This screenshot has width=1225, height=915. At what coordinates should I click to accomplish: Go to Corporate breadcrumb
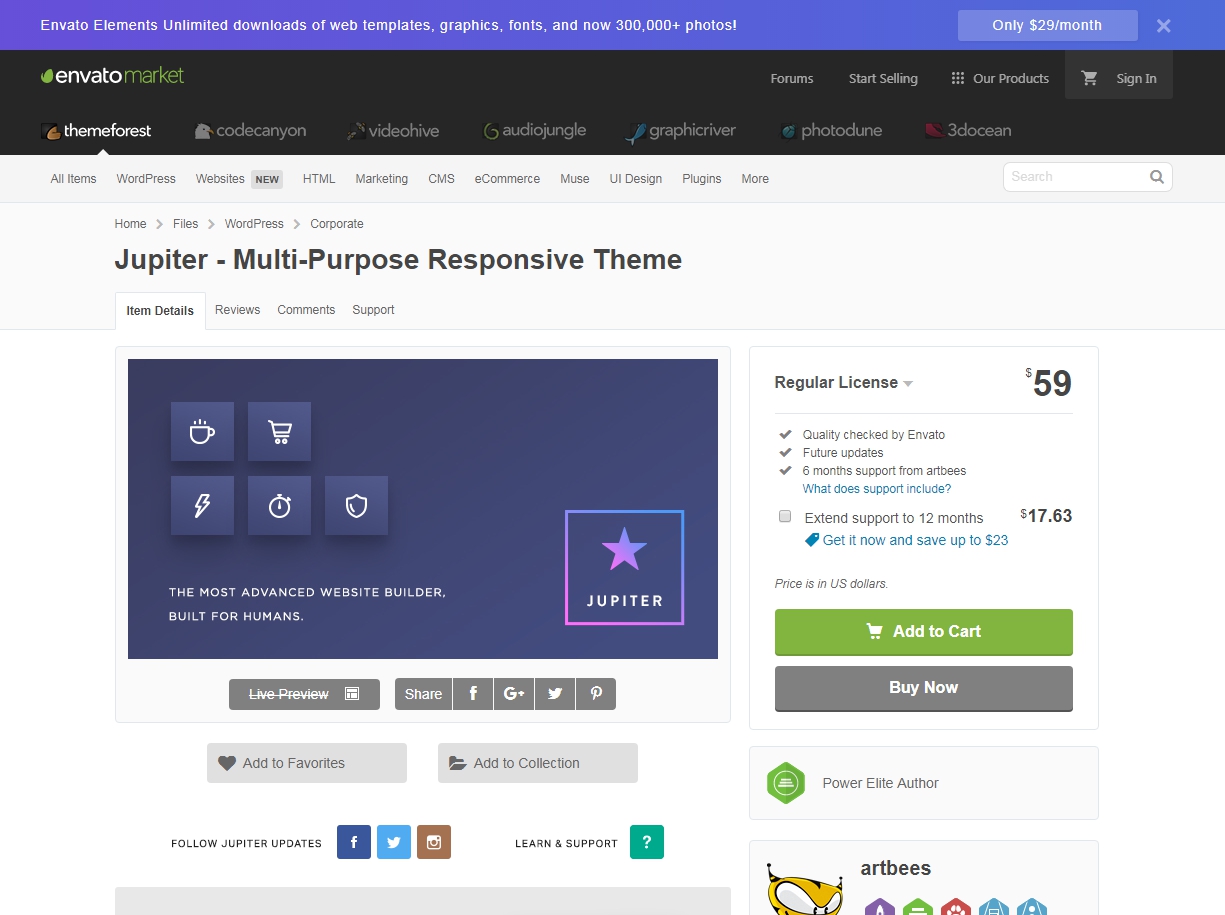(x=337, y=224)
